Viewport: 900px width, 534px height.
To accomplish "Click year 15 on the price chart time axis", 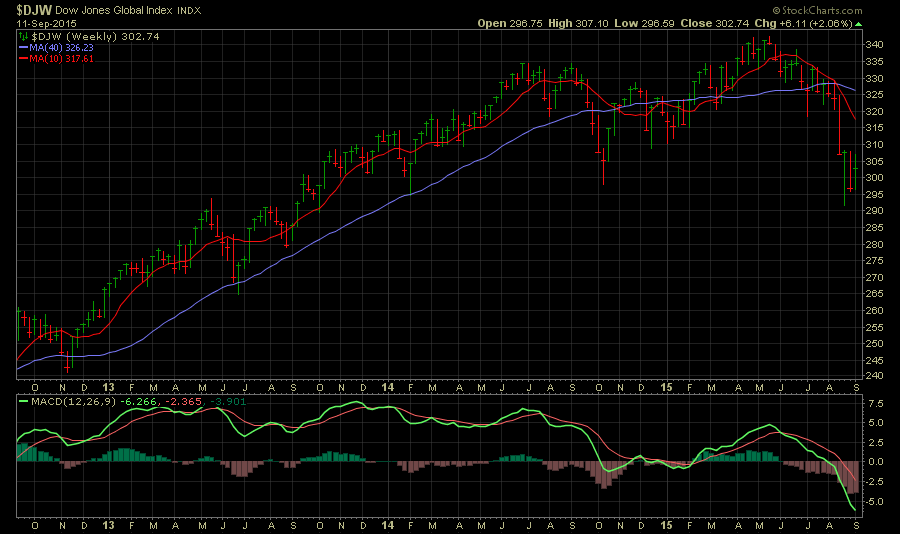I will pos(666,387).
